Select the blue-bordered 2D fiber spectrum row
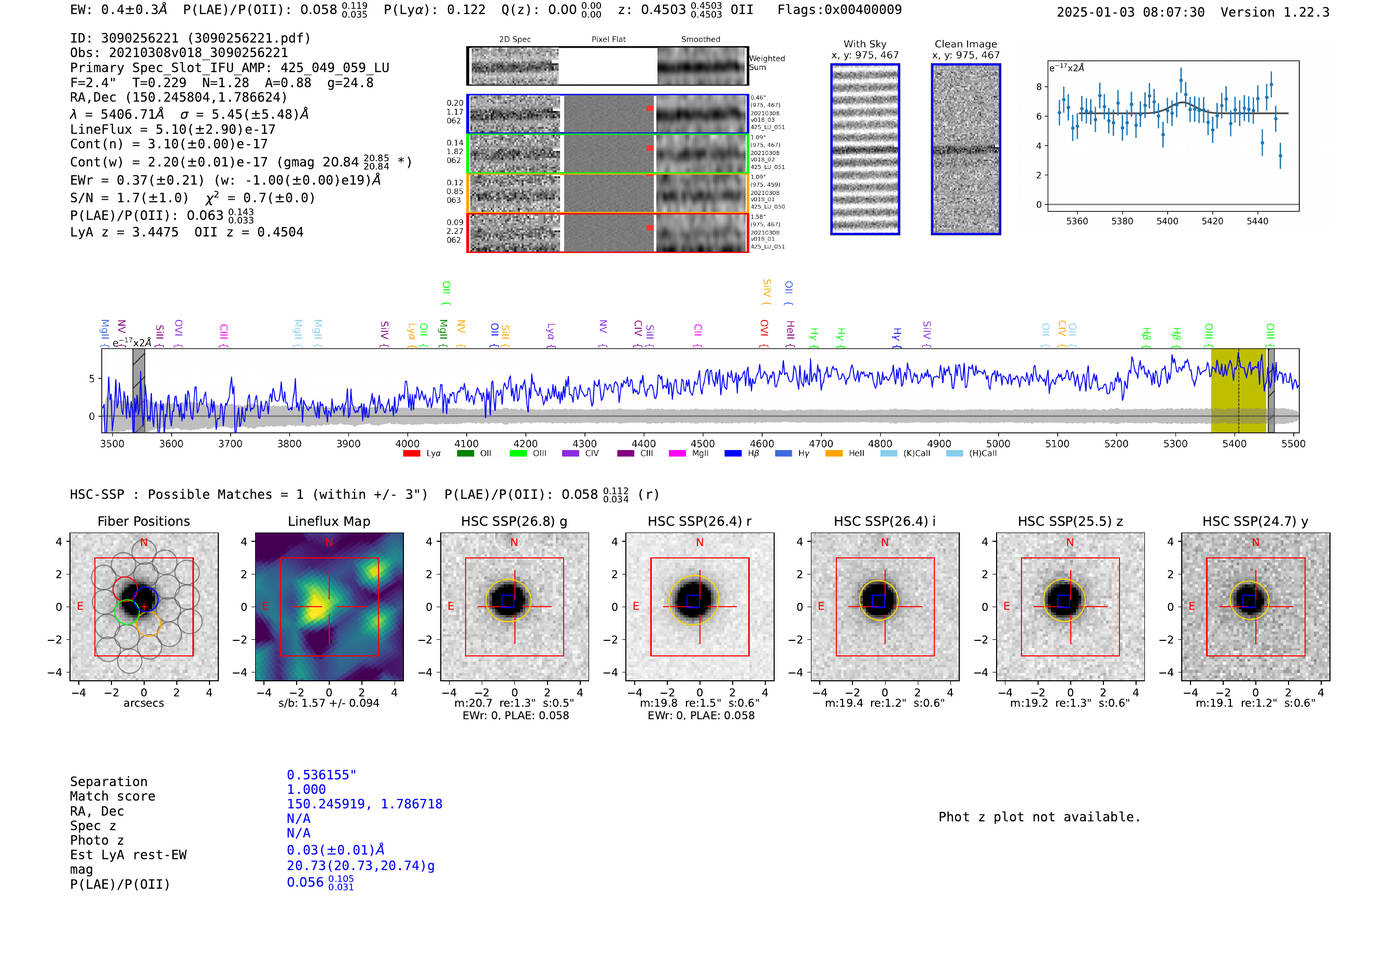Image resolution: width=1400 pixels, height=953 pixels. point(607,114)
